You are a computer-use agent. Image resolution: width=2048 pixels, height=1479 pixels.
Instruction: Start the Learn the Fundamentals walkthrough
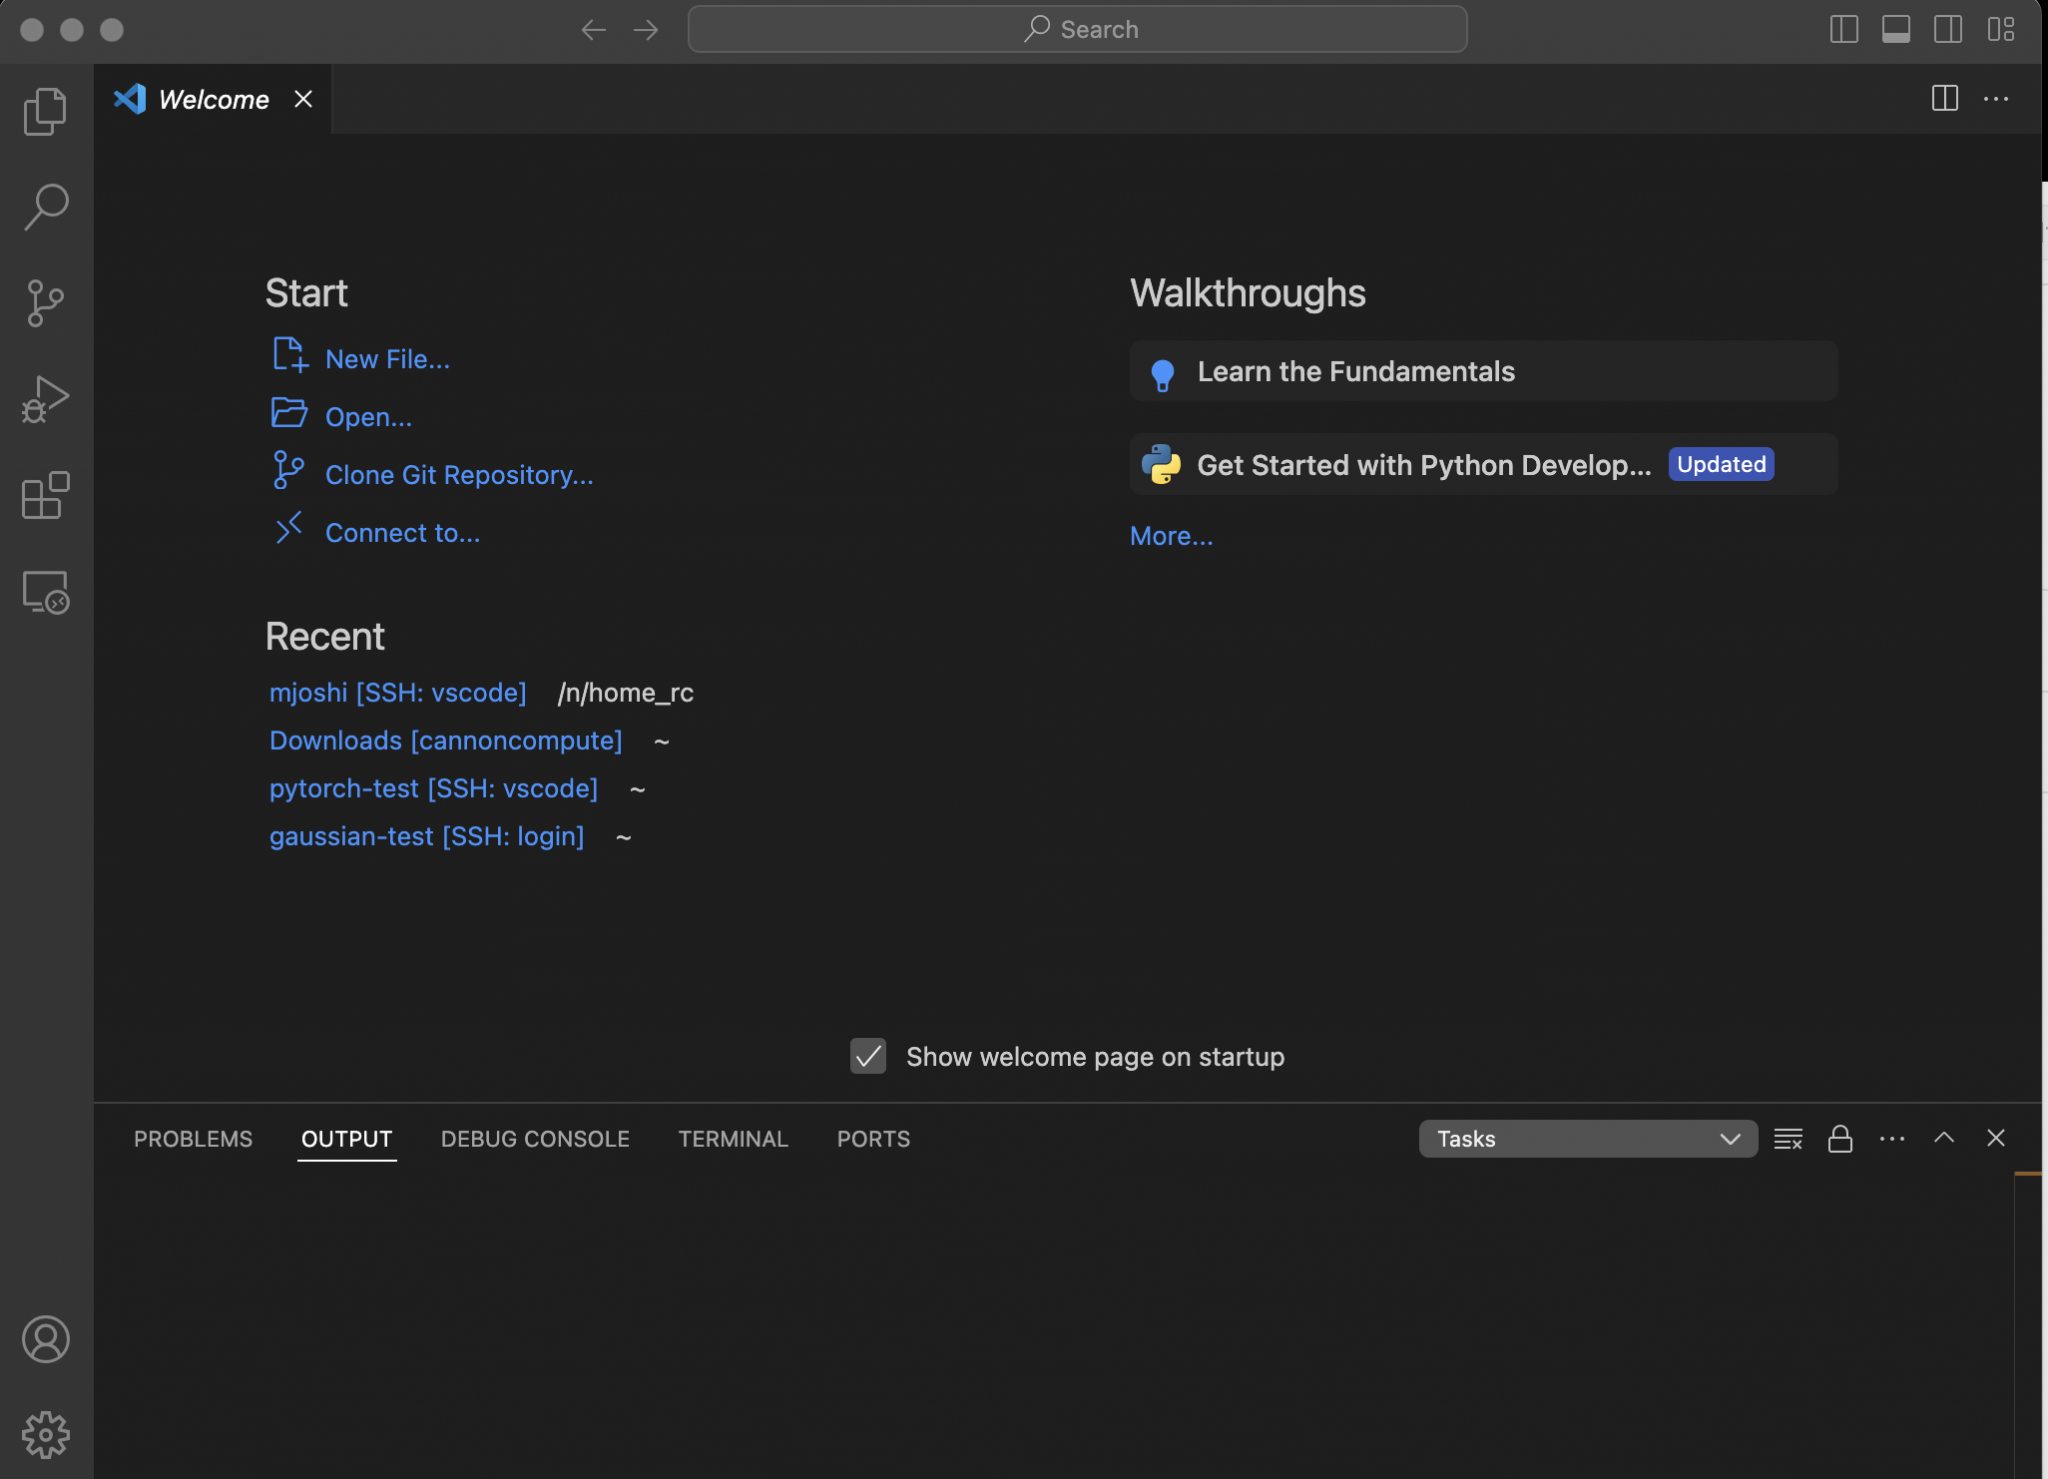click(1357, 371)
